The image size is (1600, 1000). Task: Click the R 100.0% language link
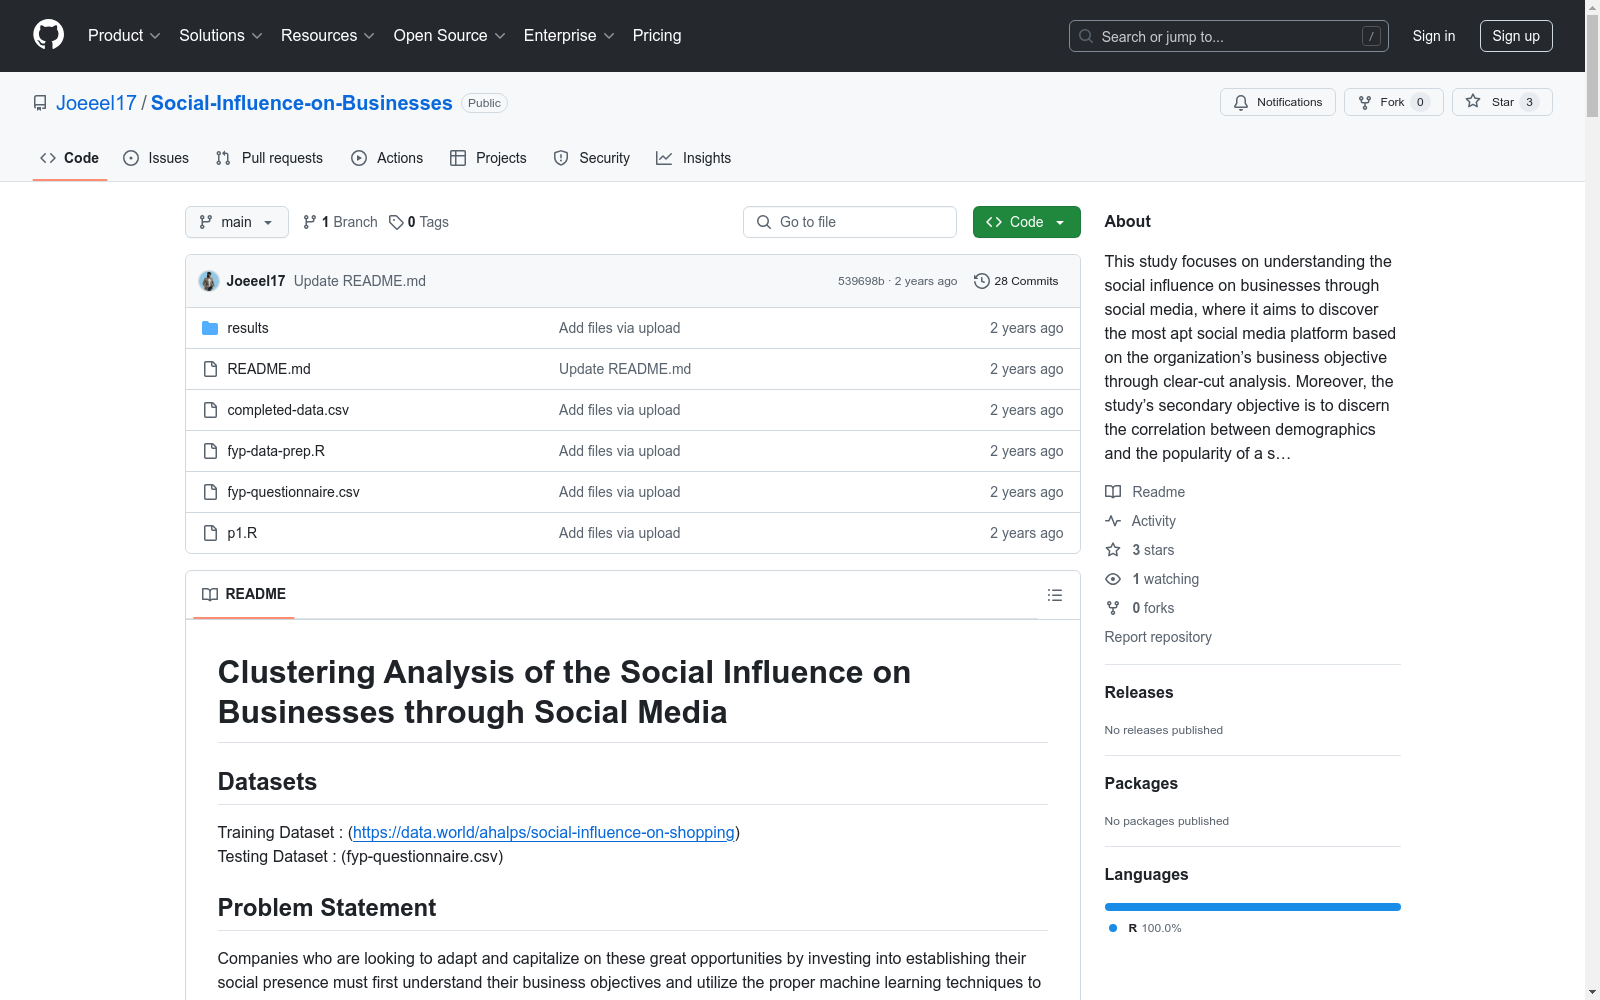point(1145,928)
